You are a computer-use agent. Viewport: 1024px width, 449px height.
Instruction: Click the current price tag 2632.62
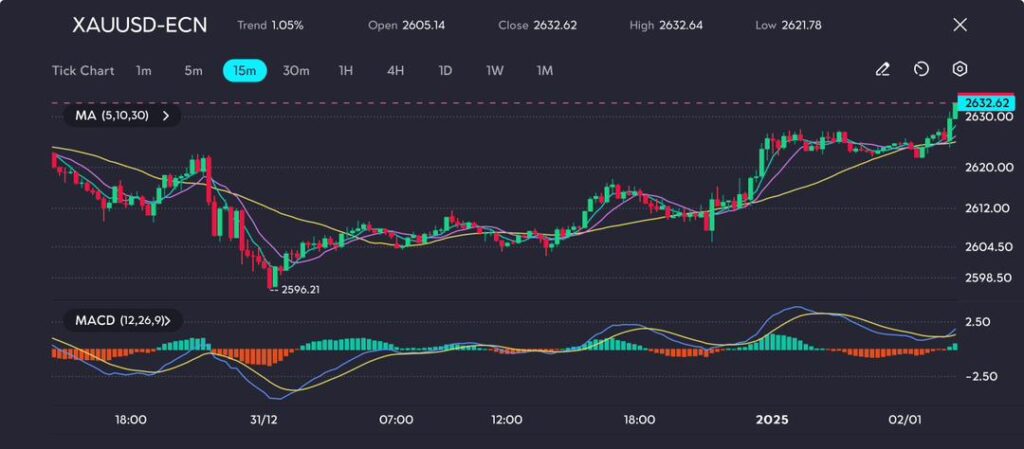(x=985, y=103)
